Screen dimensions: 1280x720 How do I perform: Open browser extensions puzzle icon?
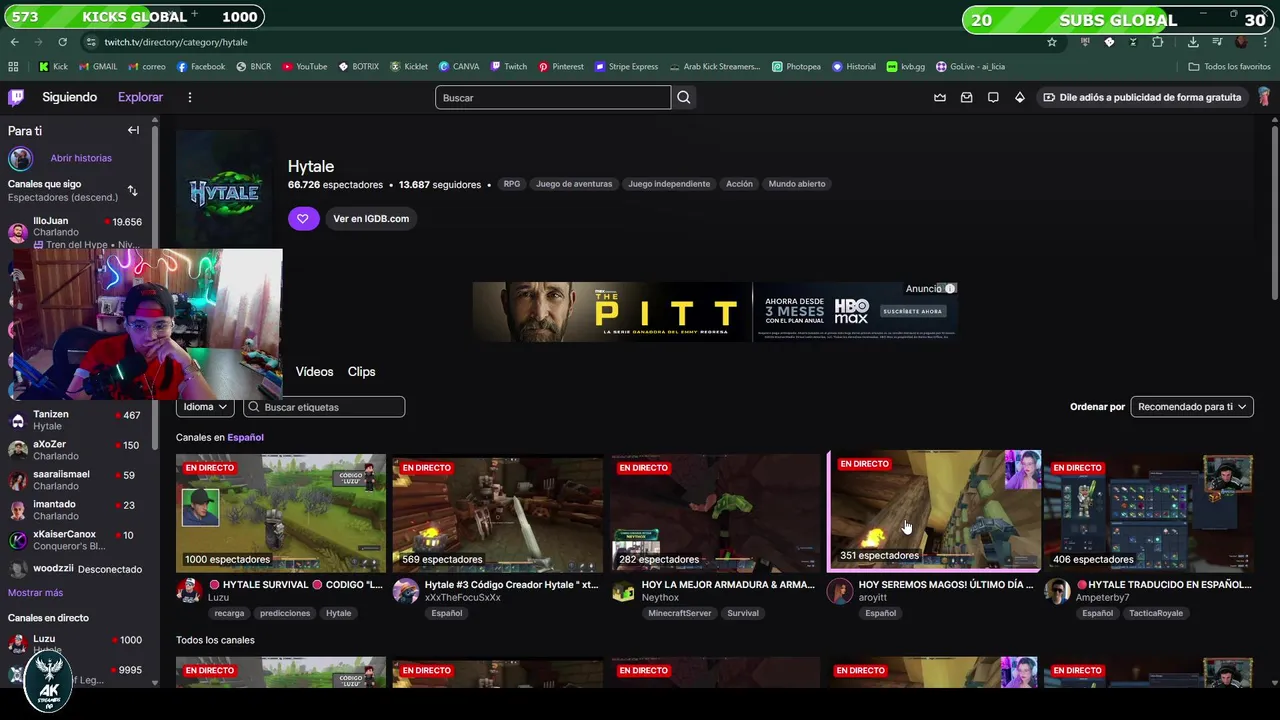point(1157,42)
